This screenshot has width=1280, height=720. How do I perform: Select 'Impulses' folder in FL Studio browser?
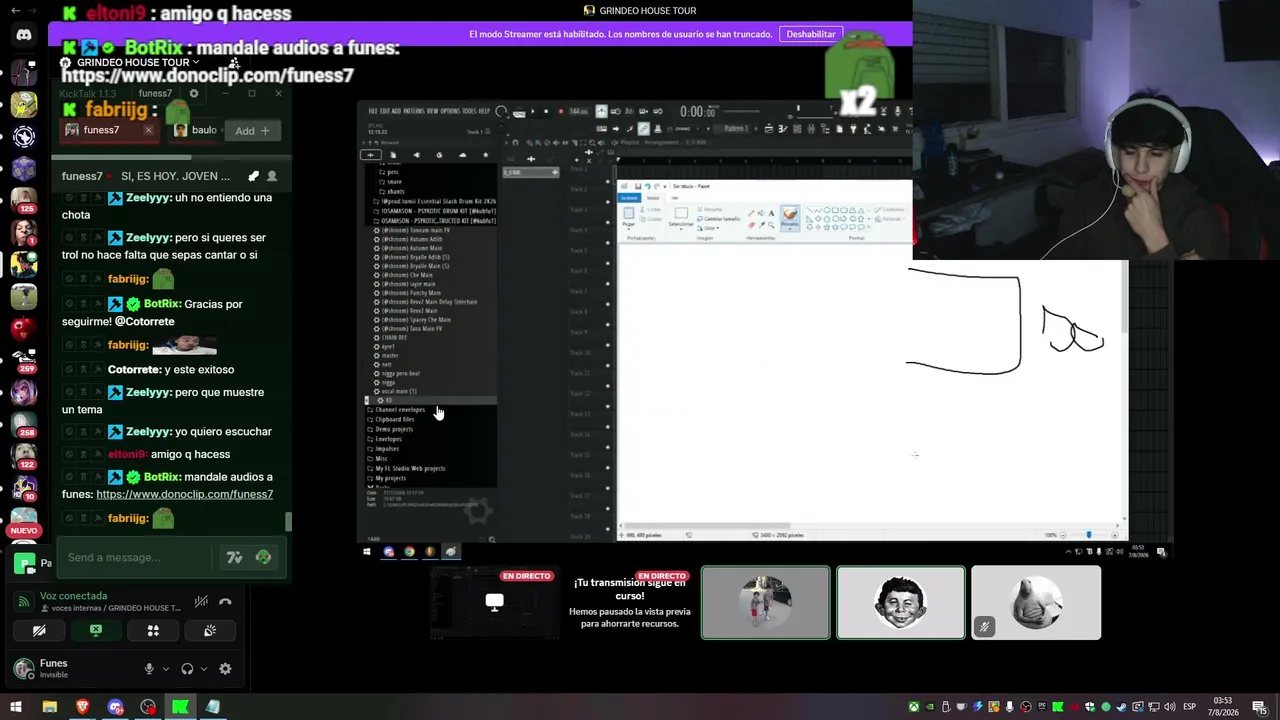(386, 449)
